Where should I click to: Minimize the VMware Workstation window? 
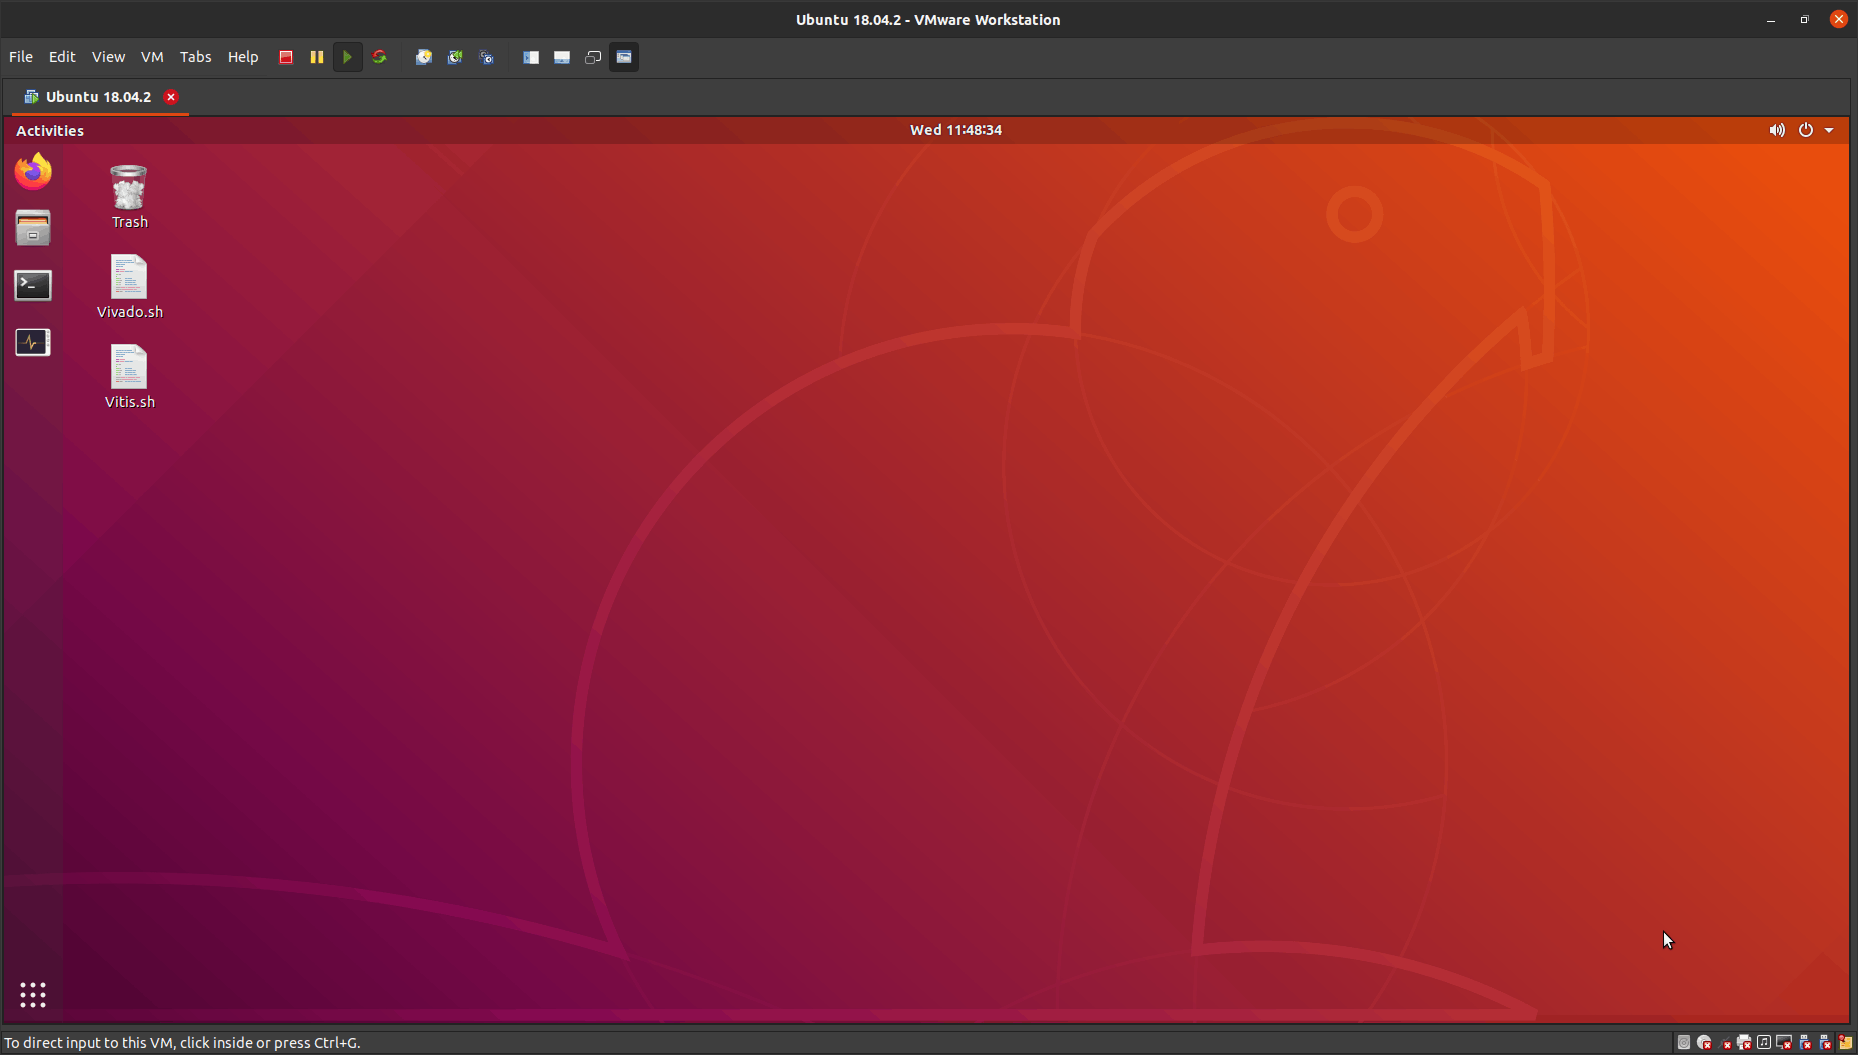pos(1771,19)
